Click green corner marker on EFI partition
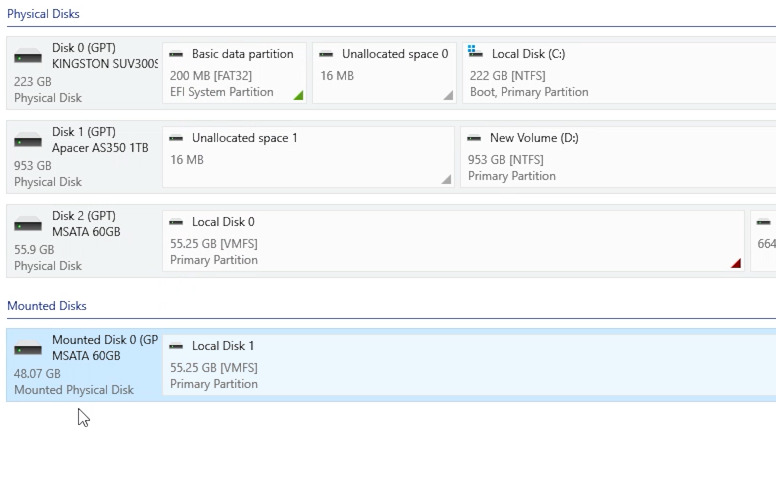This screenshot has height=483, width=776. pyautogui.click(x=298, y=95)
